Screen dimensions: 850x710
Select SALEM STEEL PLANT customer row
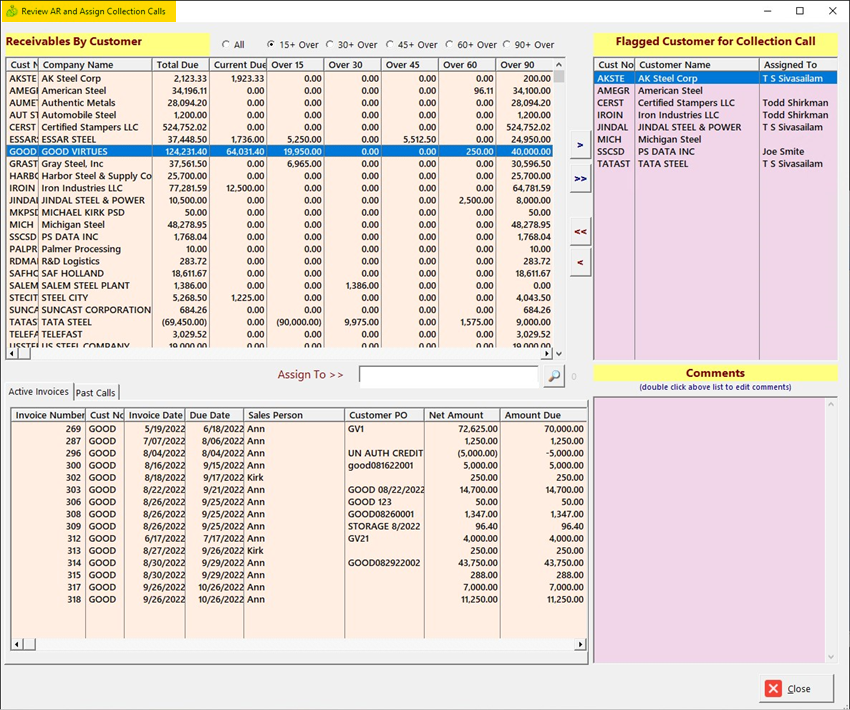(x=280, y=286)
